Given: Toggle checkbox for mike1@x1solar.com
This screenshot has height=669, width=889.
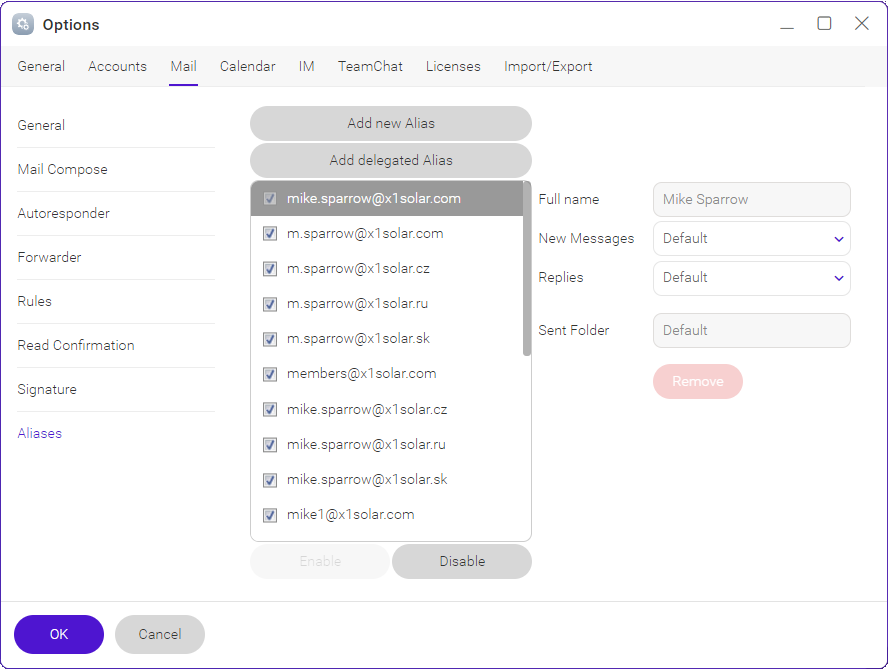Looking at the screenshot, I should 270,515.
